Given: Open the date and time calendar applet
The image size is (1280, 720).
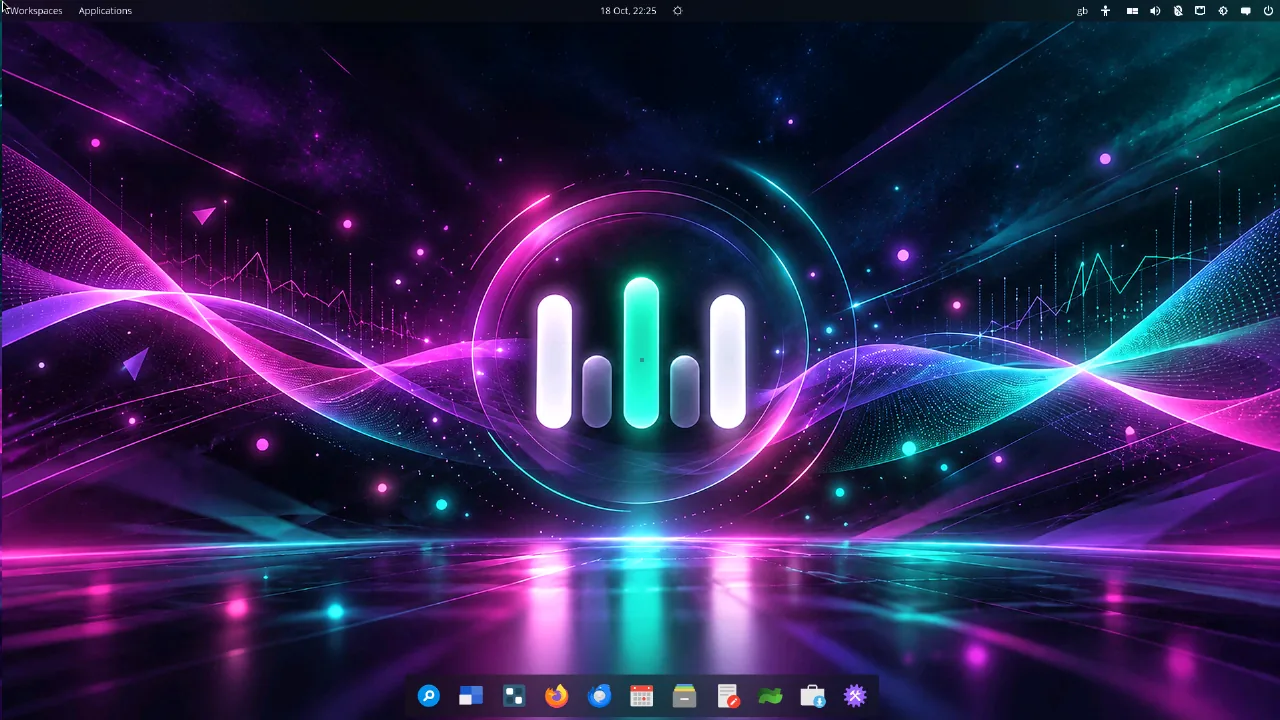Looking at the screenshot, I should 628,11.
